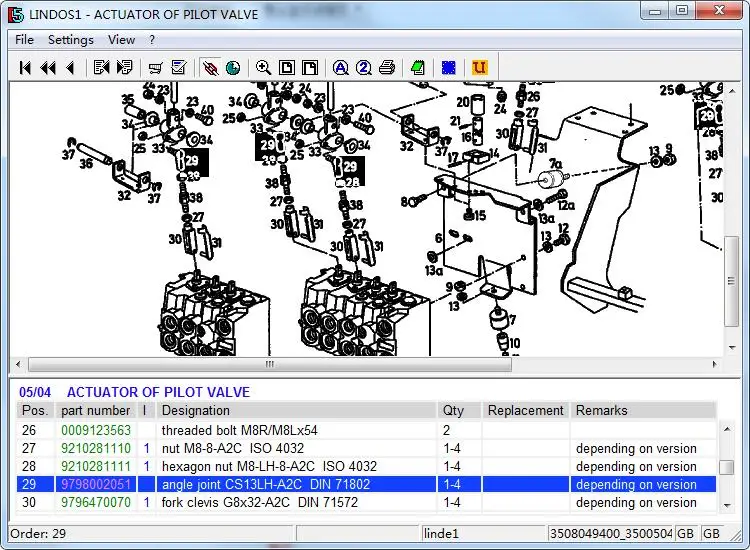Click the page corner view icon
Viewport: 750px width, 550px height.
[310, 67]
